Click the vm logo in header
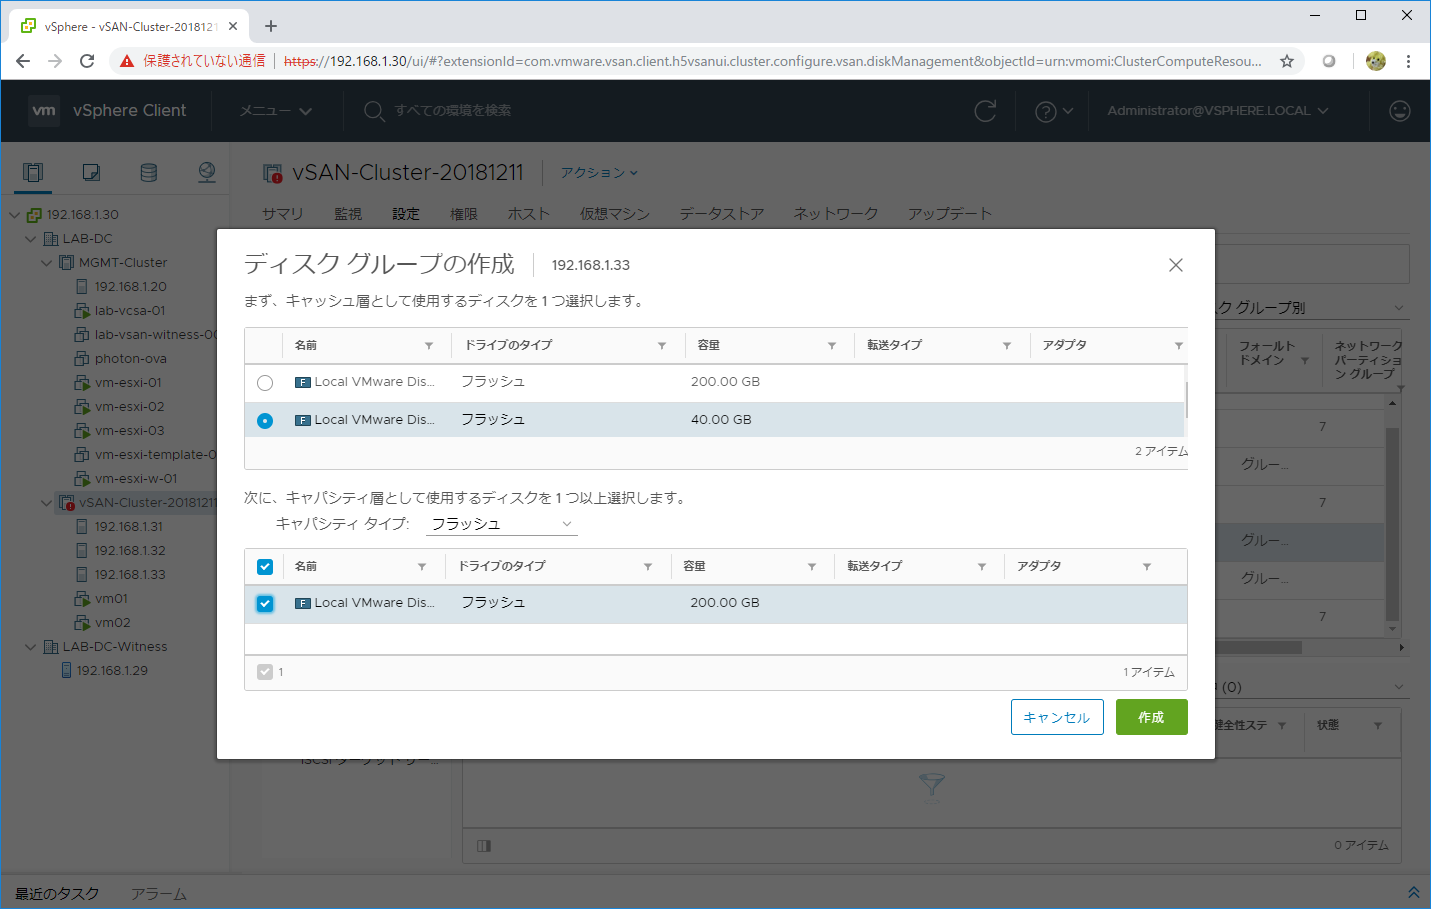Viewport: 1431px width, 909px height. point(44,111)
